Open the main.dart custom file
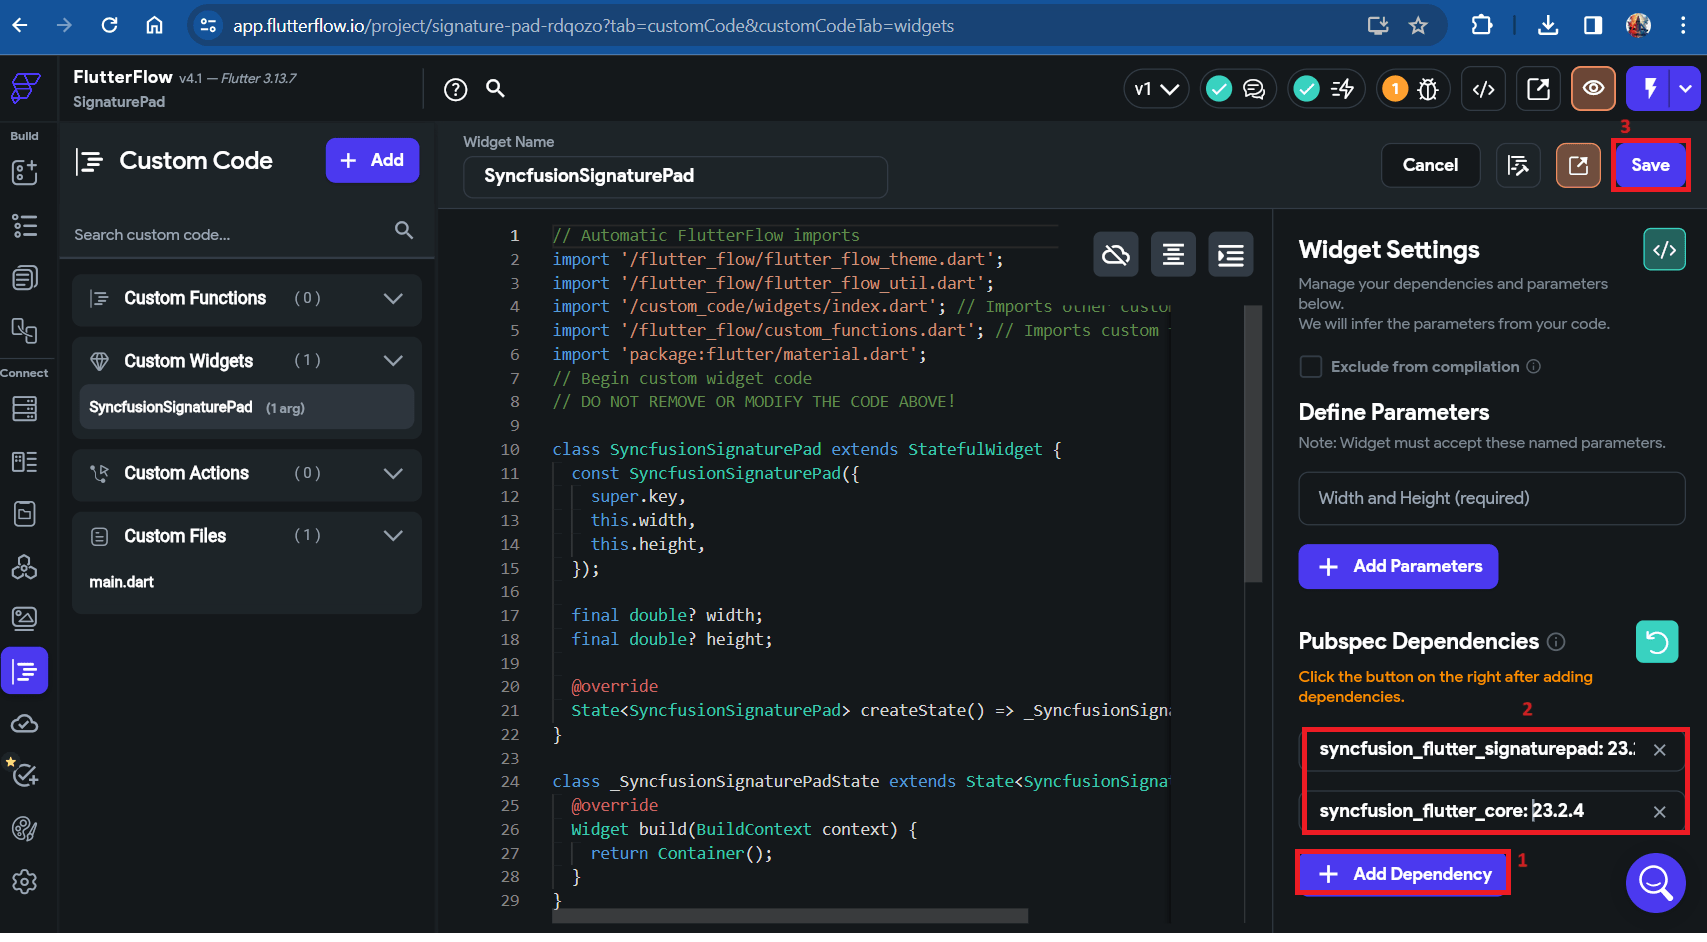The width and height of the screenshot is (1707, 942). click(x=122, y=583)
